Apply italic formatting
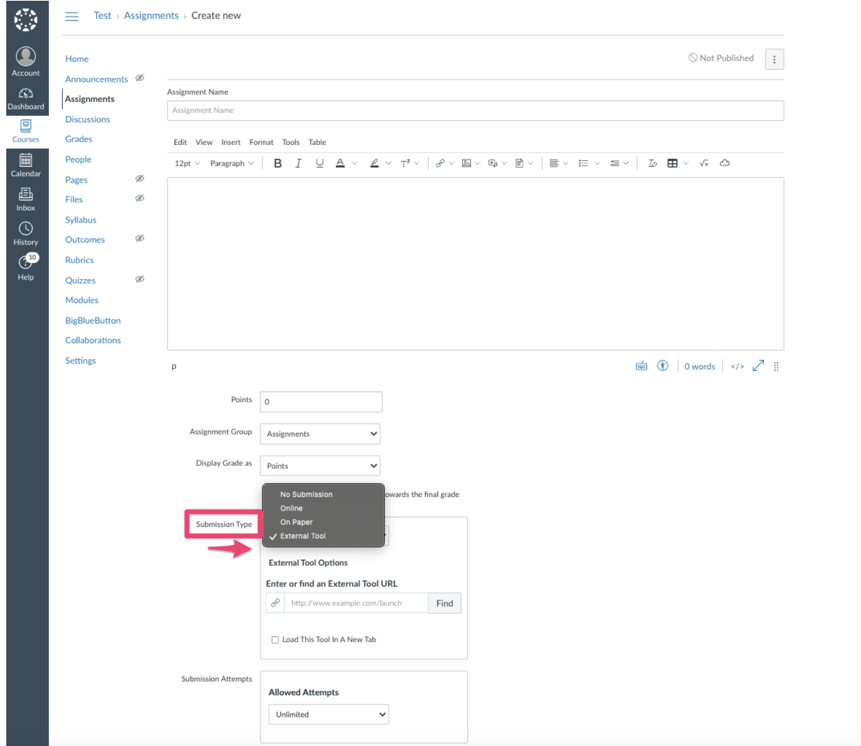 click(x=298, y=163)
